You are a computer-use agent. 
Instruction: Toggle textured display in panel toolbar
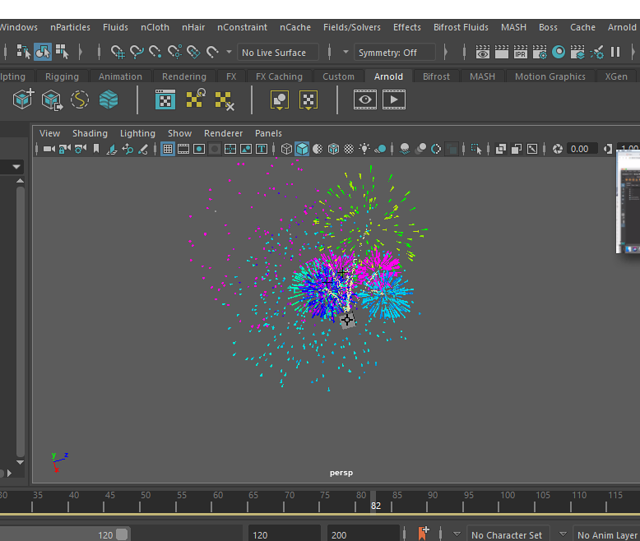[349, 149]
